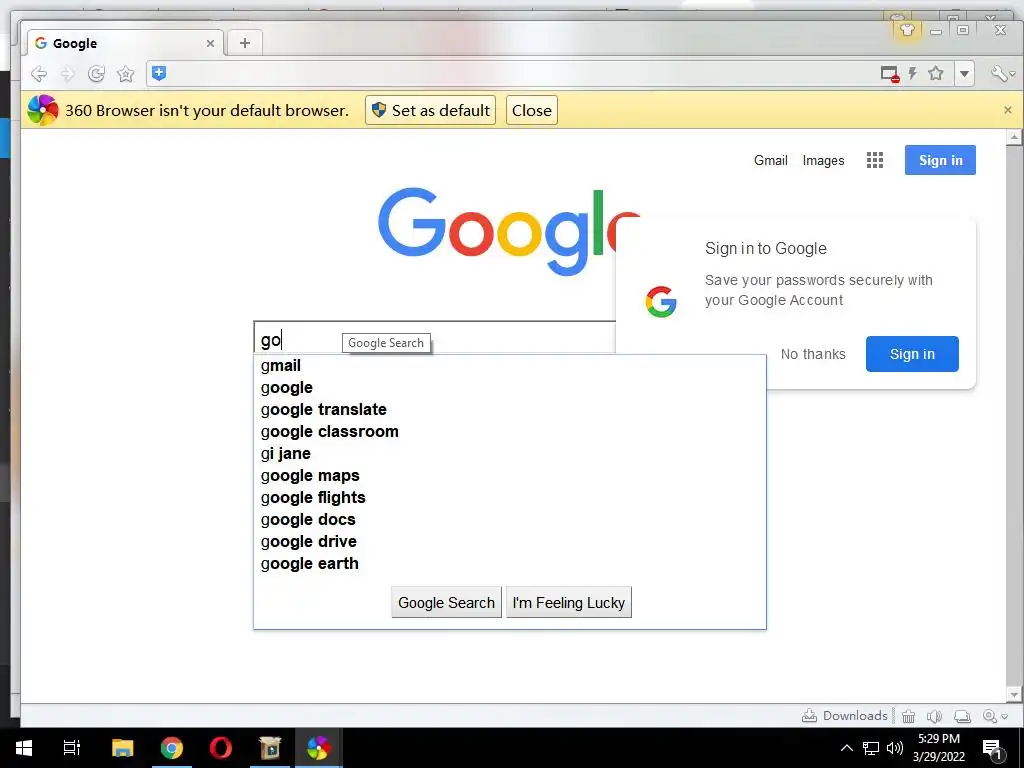Click the system tray volume icon
This screenshot has height=768, width=1024.
(895, 748)
